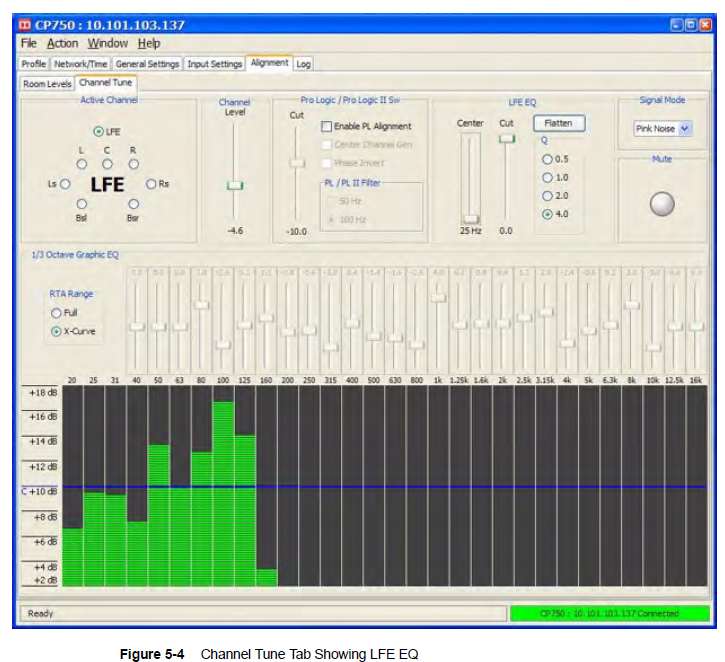Open the Room Levels sub-tab
Screen dimensions: 725x662
[47, 84]
